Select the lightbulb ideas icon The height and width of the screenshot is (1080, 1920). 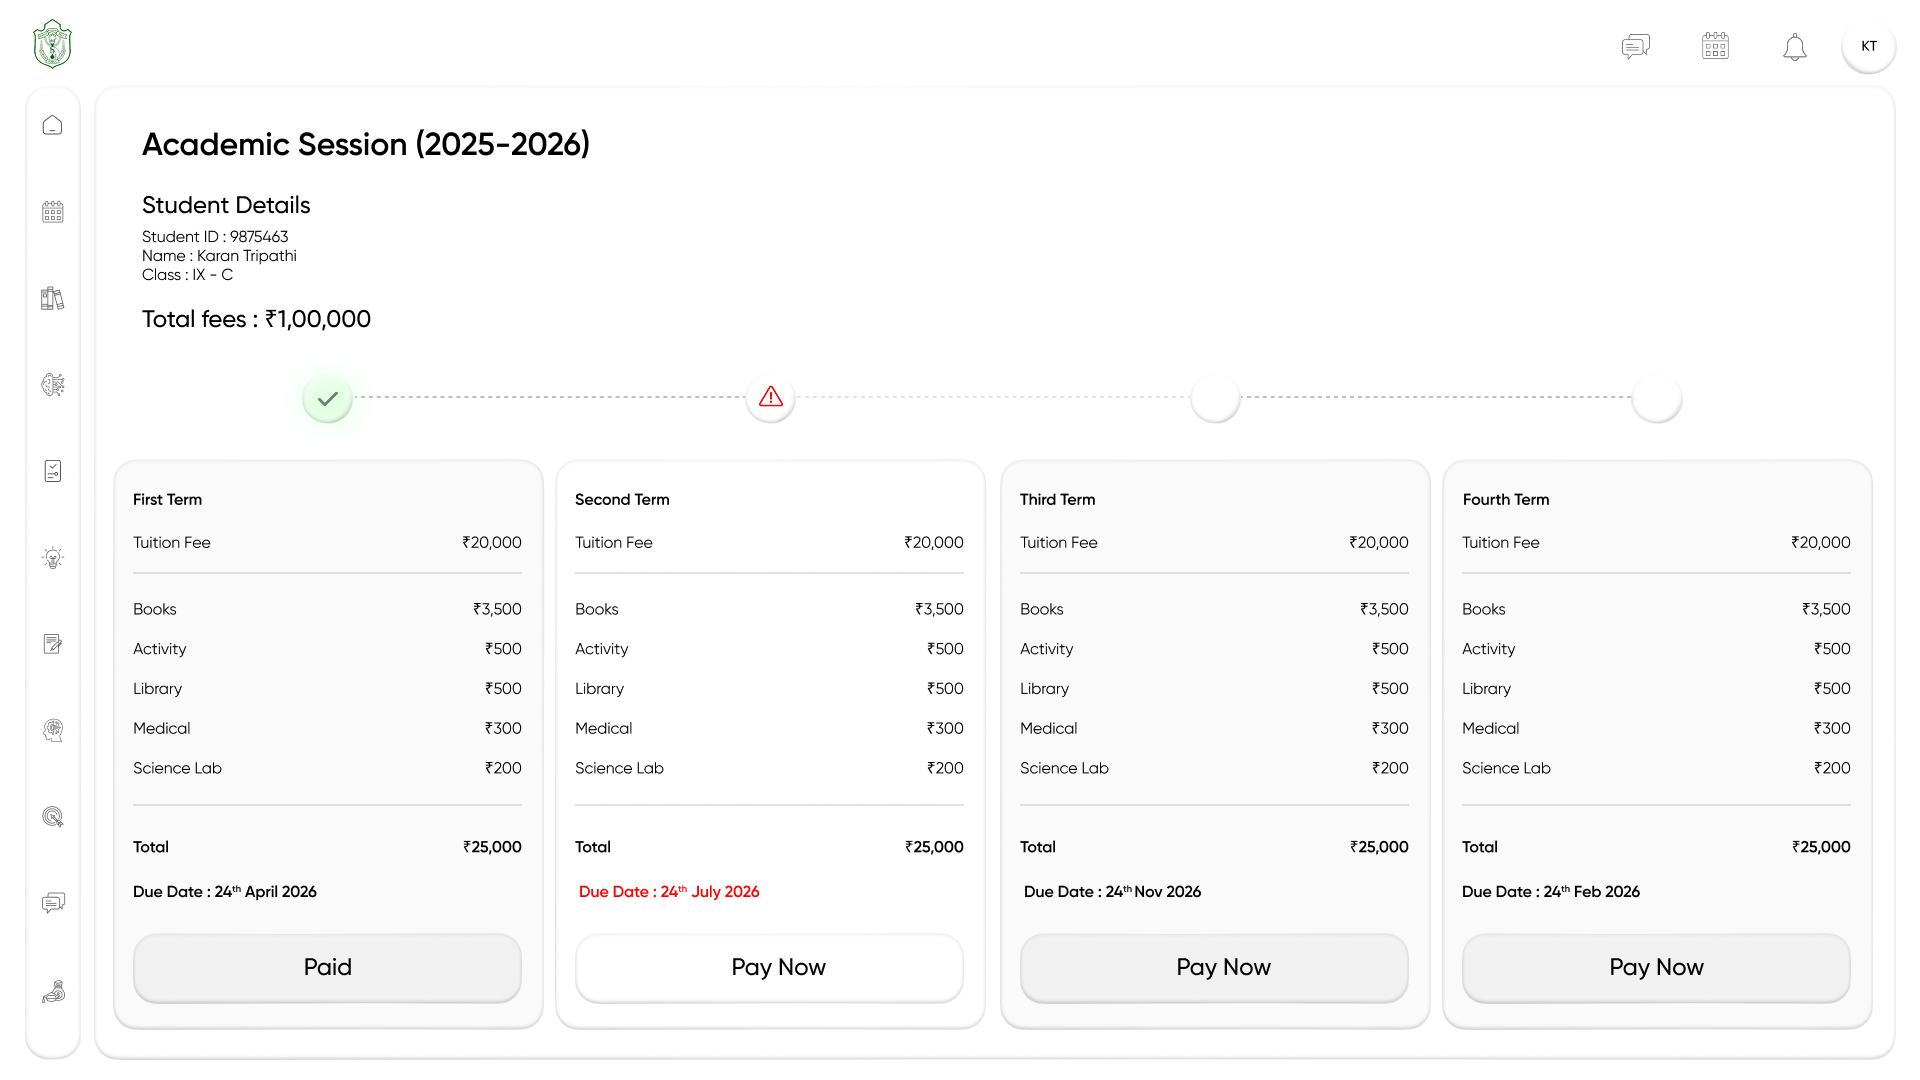coord(52,557)
